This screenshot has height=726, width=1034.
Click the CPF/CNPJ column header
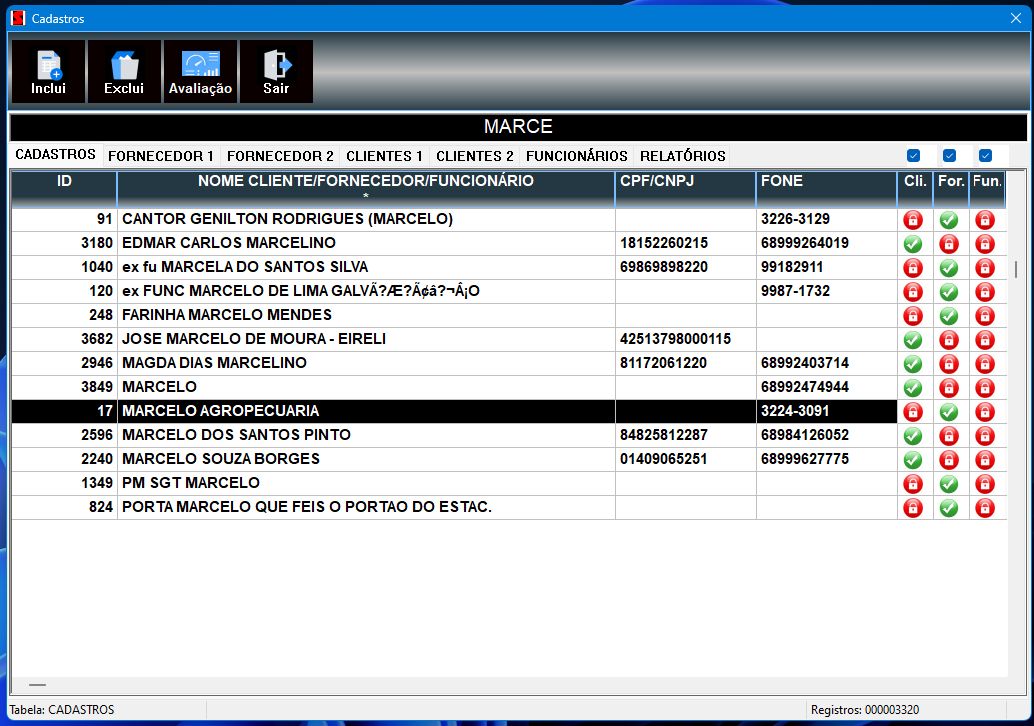point(685,189)
